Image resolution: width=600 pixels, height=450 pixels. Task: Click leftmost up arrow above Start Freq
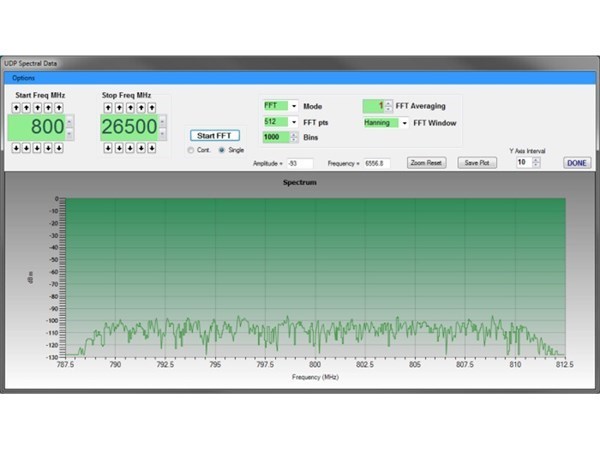click(x=15, y=108)
